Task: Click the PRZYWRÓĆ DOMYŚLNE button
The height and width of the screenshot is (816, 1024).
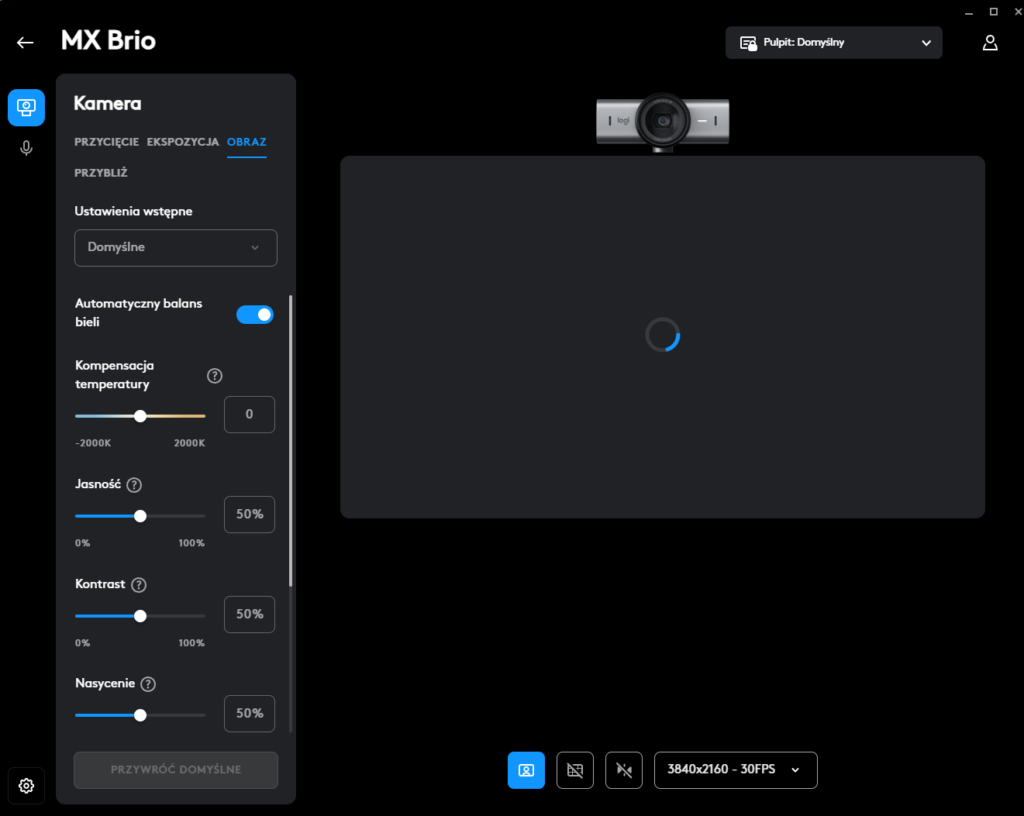Action: click(x=176, y=770)
